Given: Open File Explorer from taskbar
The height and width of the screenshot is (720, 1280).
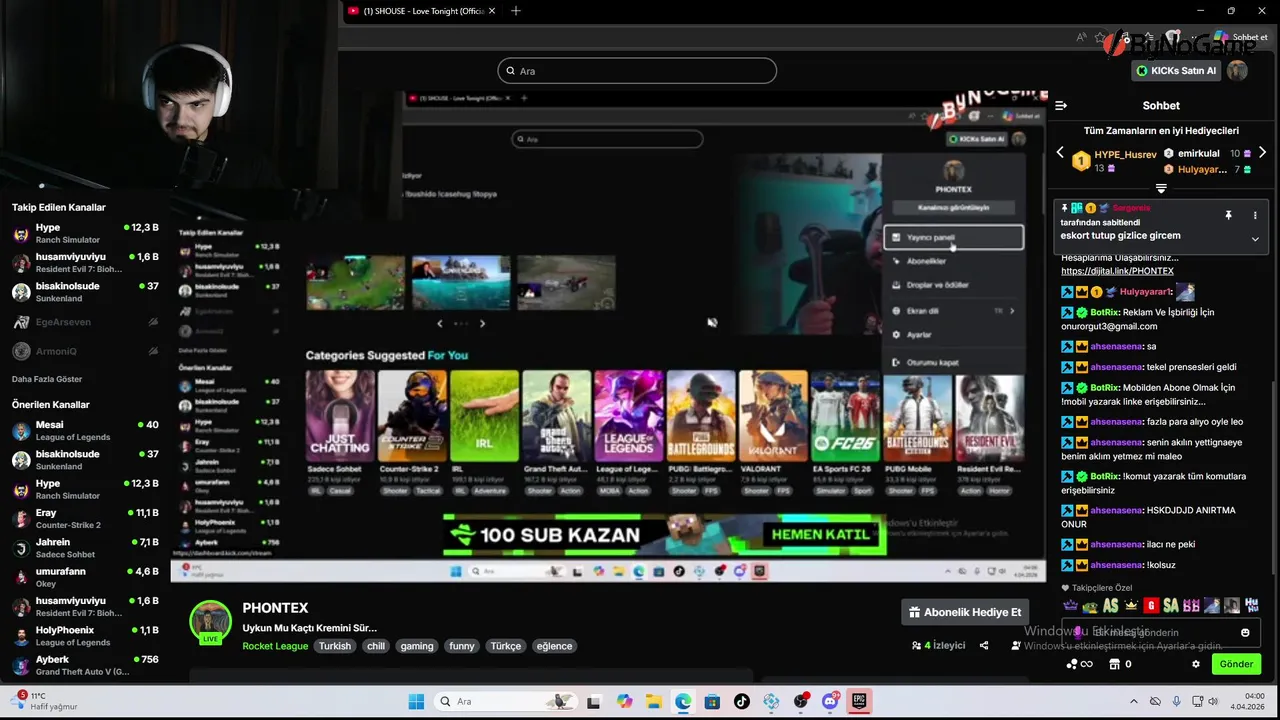Looking at the screenshot, I should [653, 701].
